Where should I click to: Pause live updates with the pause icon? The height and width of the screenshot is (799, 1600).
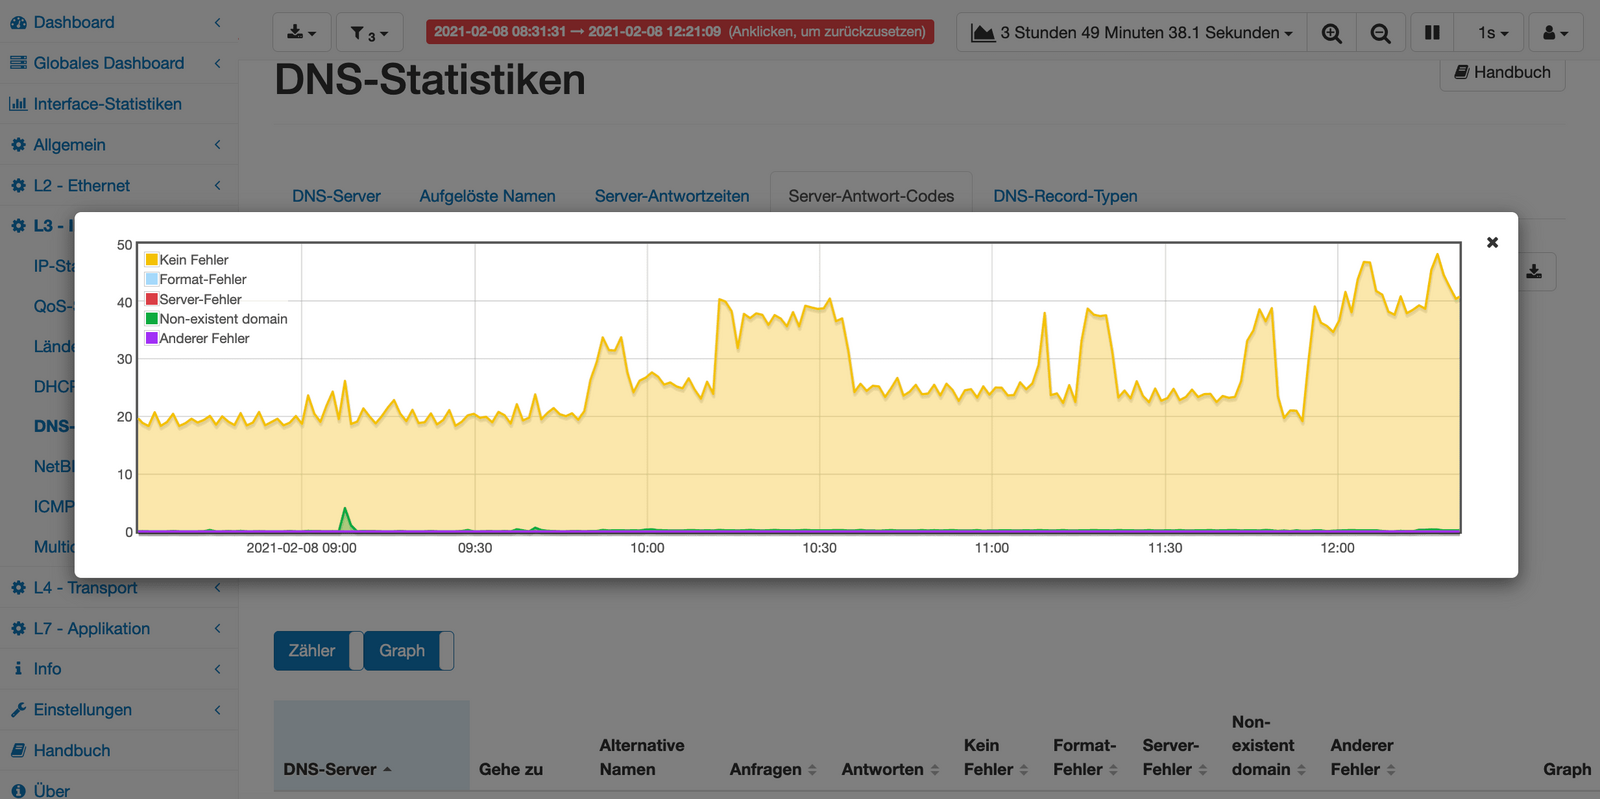[x=1432, y=33]
